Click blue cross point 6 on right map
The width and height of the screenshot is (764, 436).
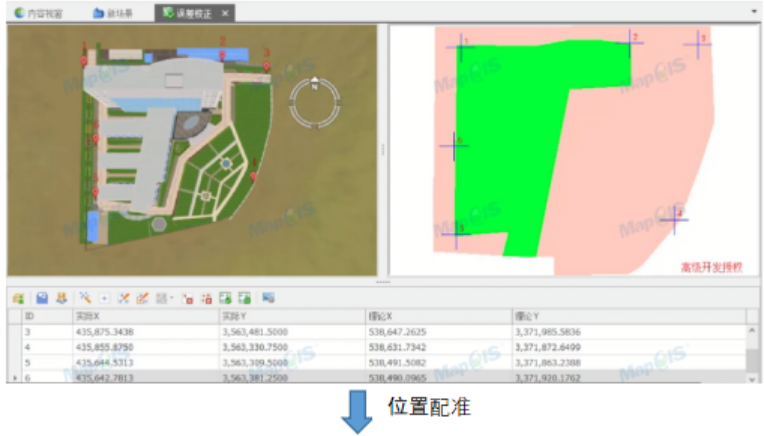point(454,146)
